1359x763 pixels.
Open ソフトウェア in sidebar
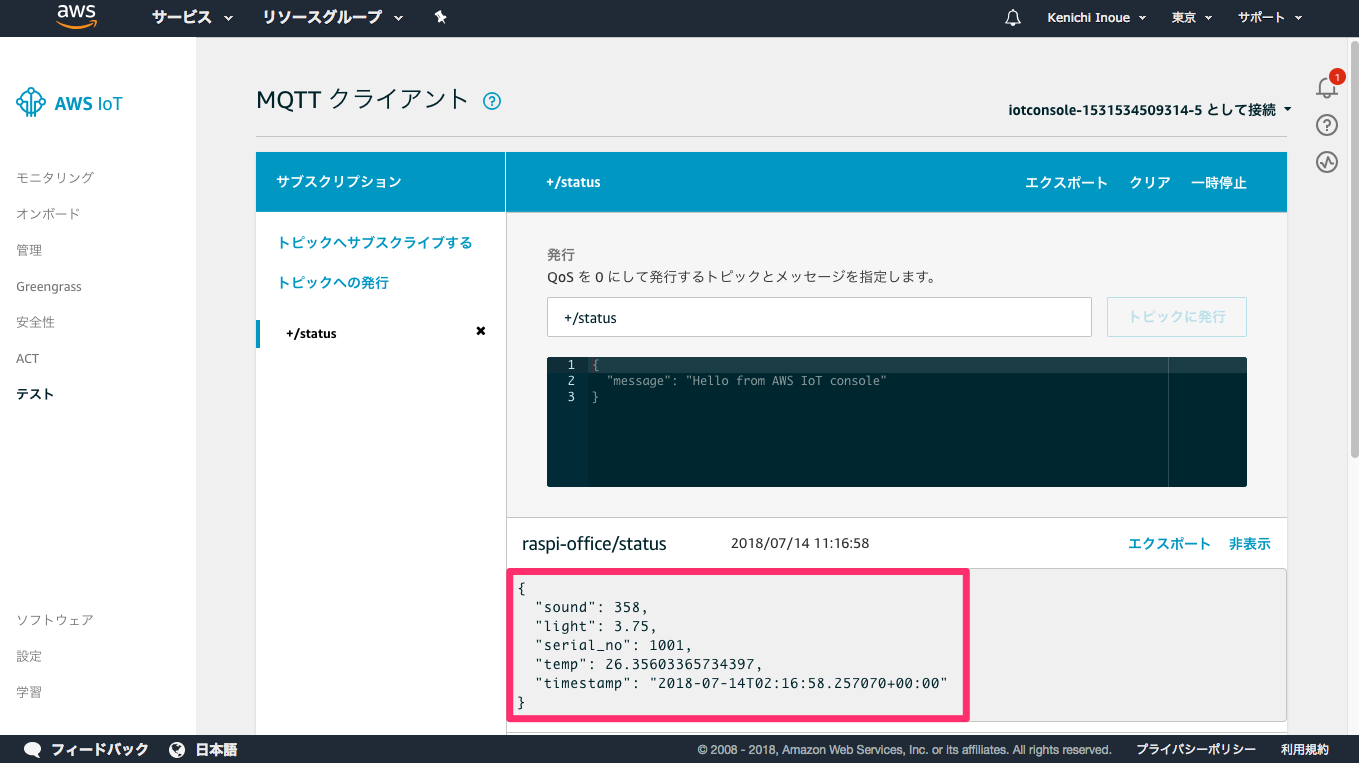pyautogui.click(x=55, y=620)
